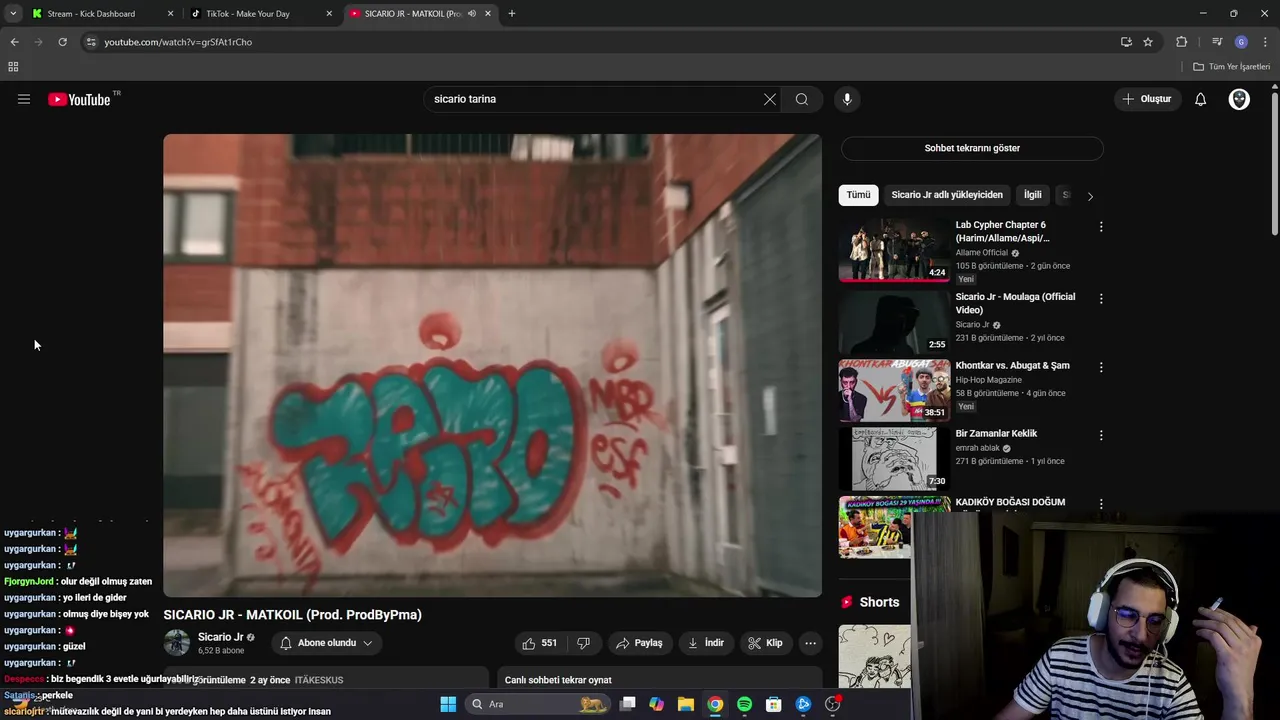Screen dimensions: 1280x720
Task: Click the Oluştur create button
Action: coord(1146,99)
